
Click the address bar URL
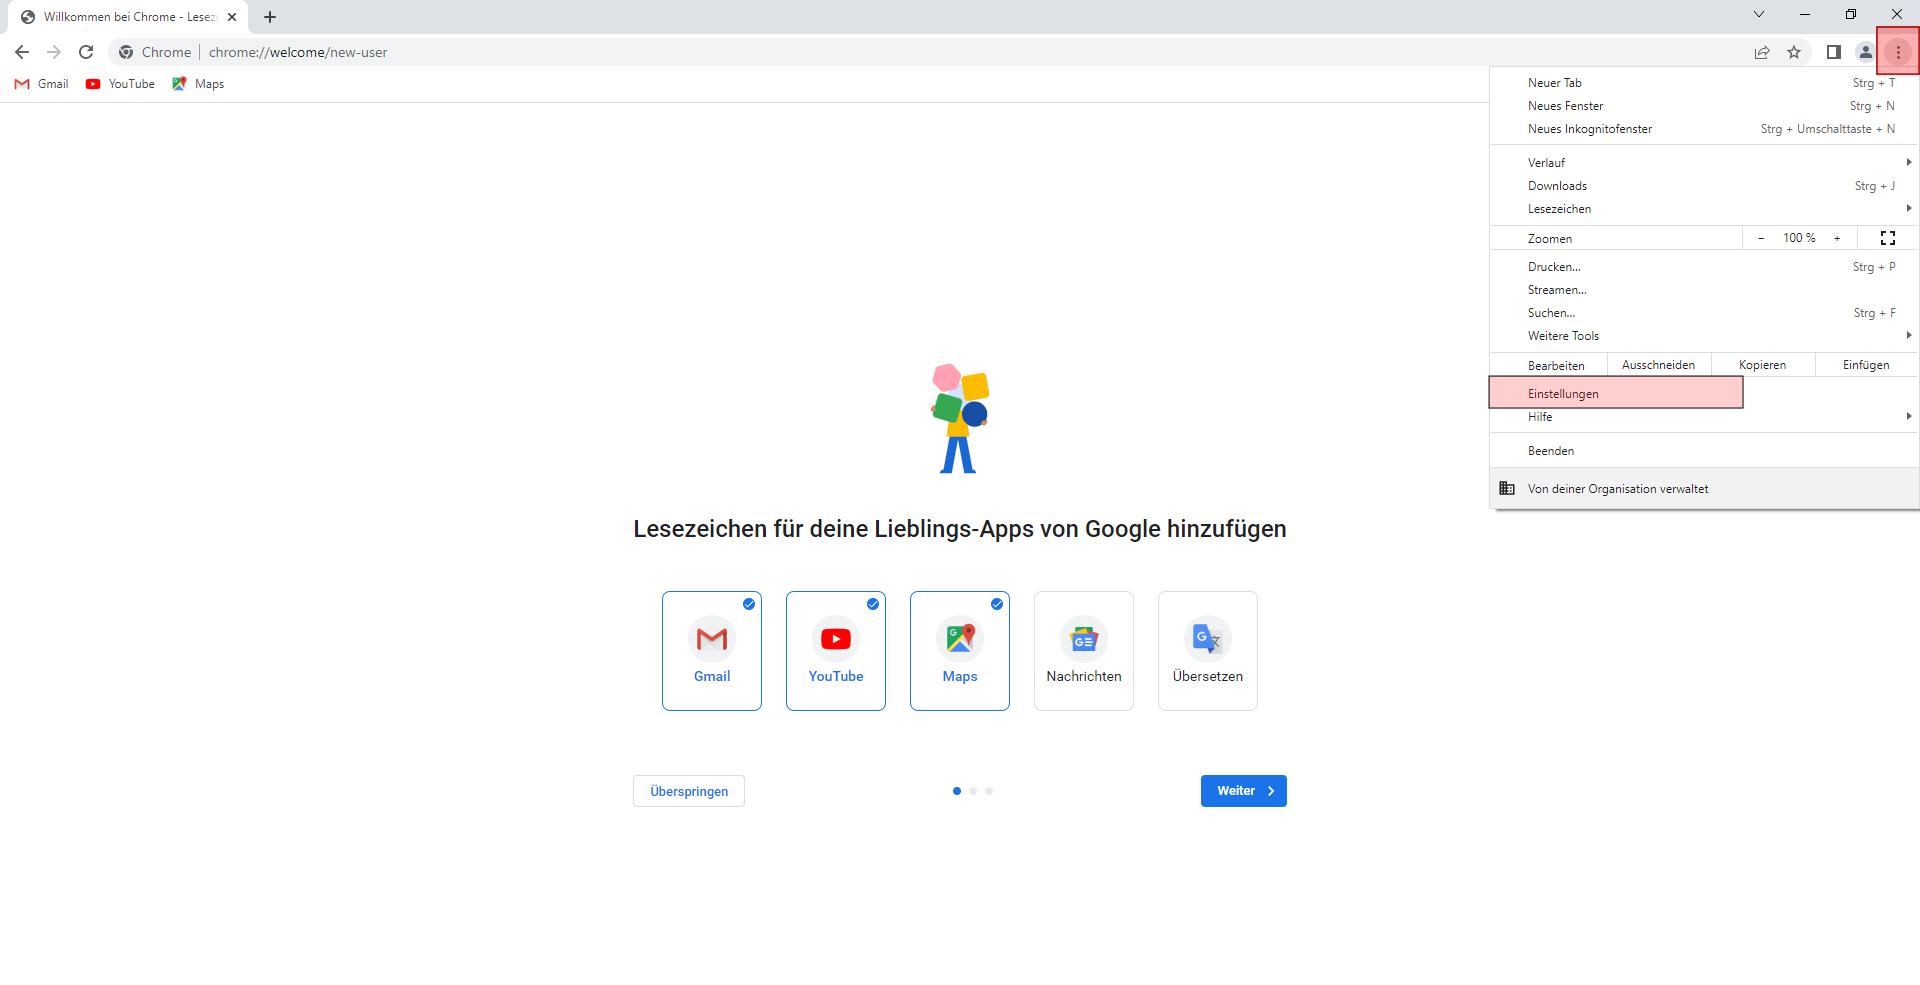[x=298, y=52]
